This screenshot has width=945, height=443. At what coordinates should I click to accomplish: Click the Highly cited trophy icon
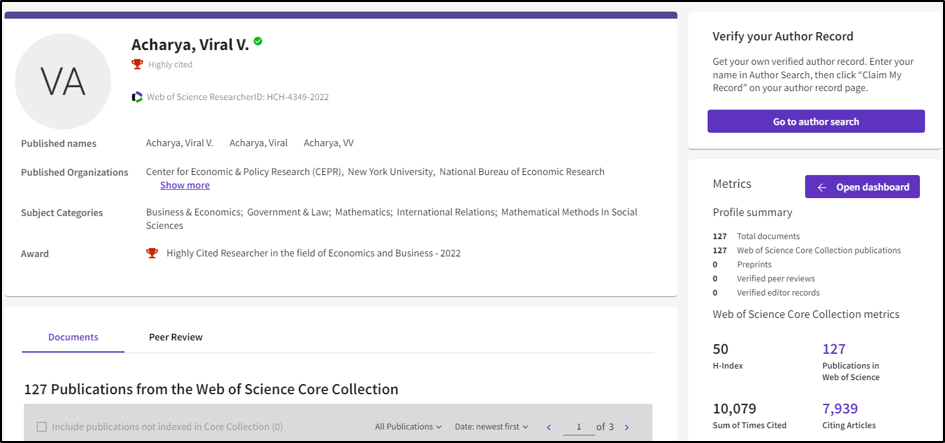tap(137, 64)
